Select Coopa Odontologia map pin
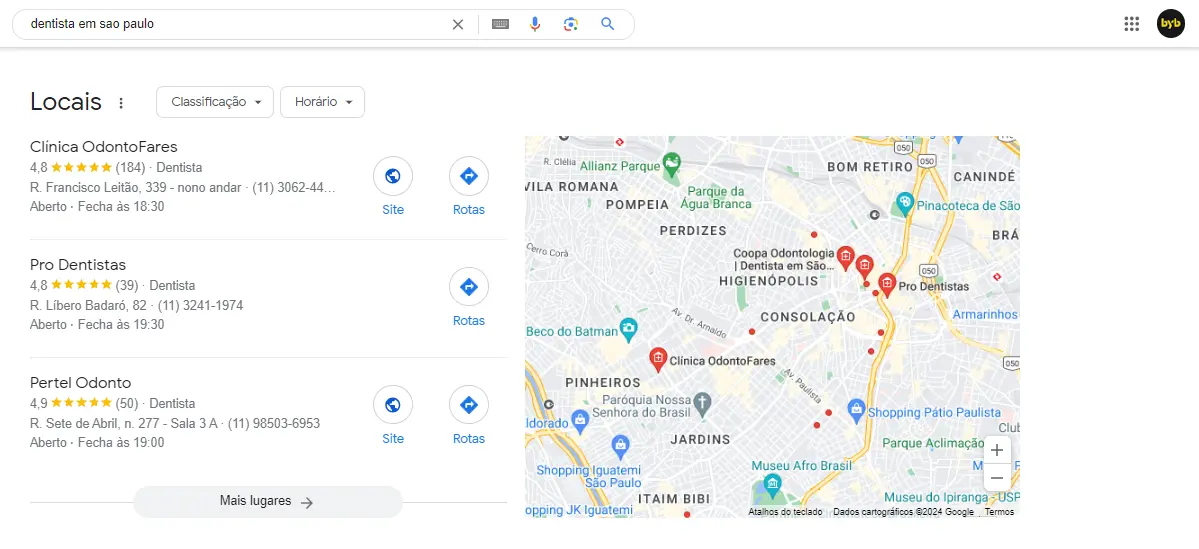Image resolution: width=1199 pixels, height=549 pixels. [x=845, y=258]
